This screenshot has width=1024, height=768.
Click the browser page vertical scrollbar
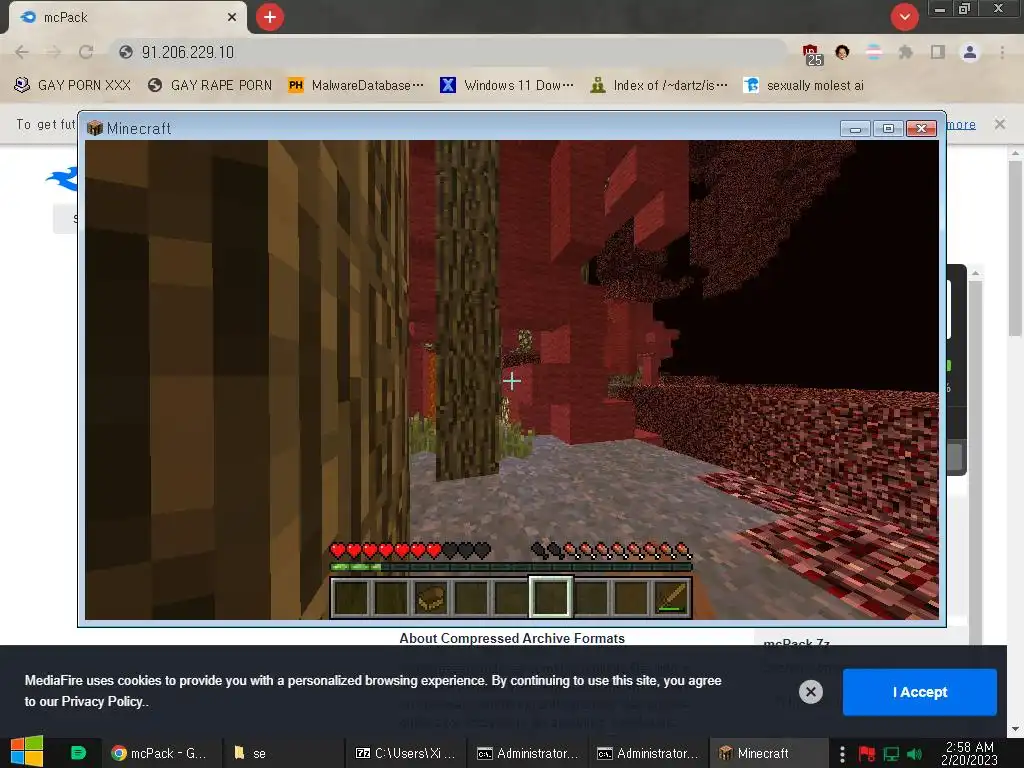click(1016, 249)
